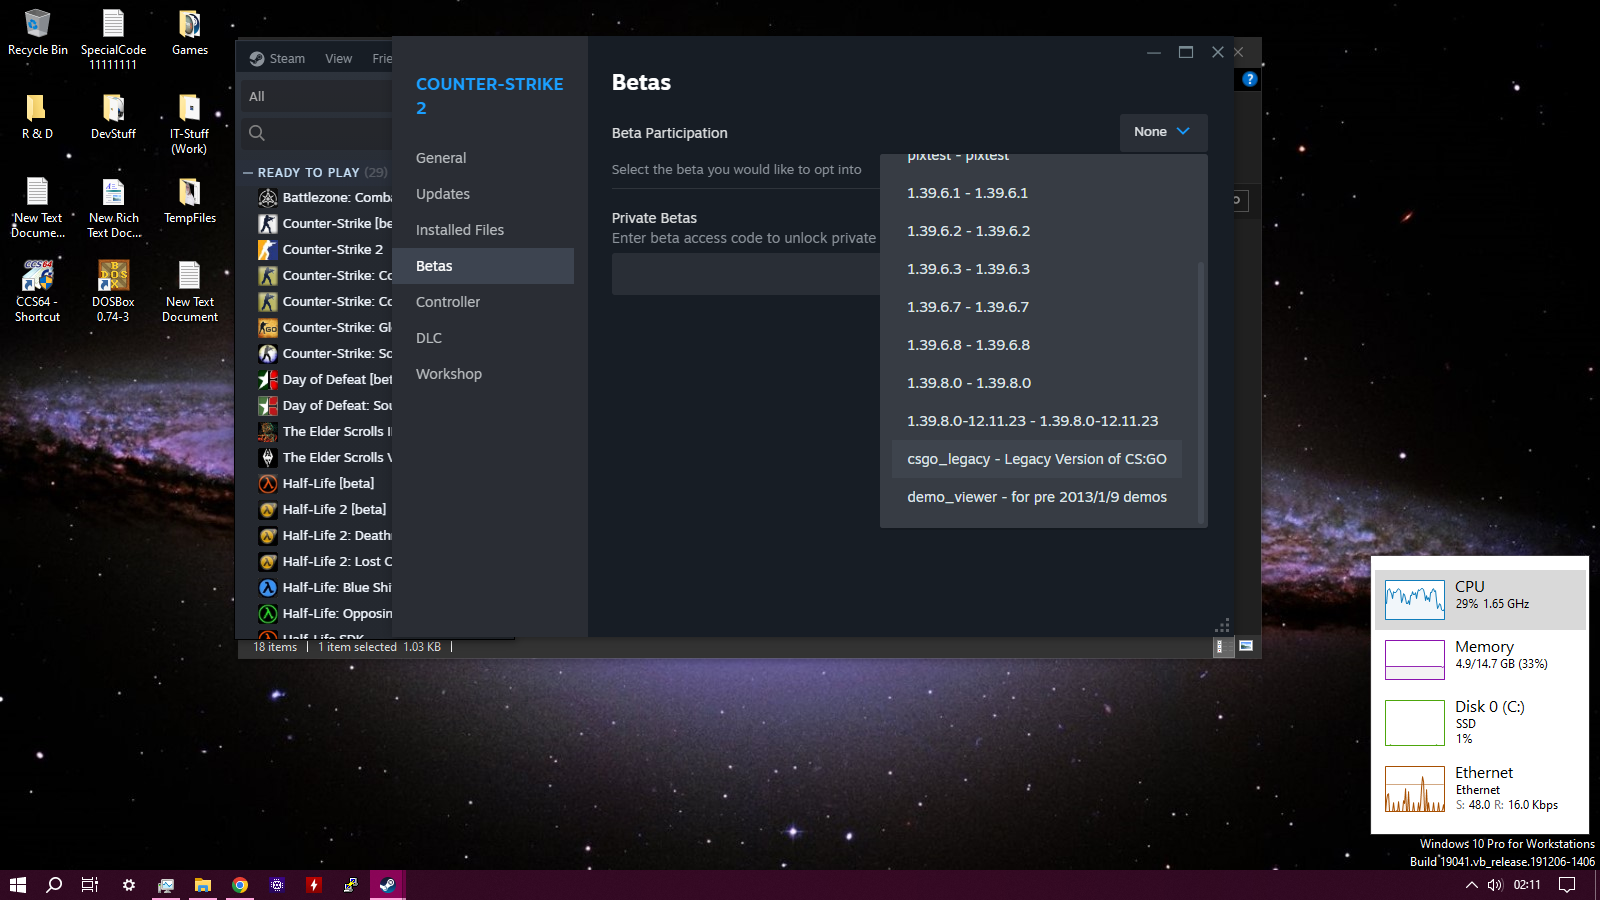Image resolution: width=1600 pixels, height=900 pixels.
Task: Select beta 1.39.6.3 from the list
Action: 1037,269
